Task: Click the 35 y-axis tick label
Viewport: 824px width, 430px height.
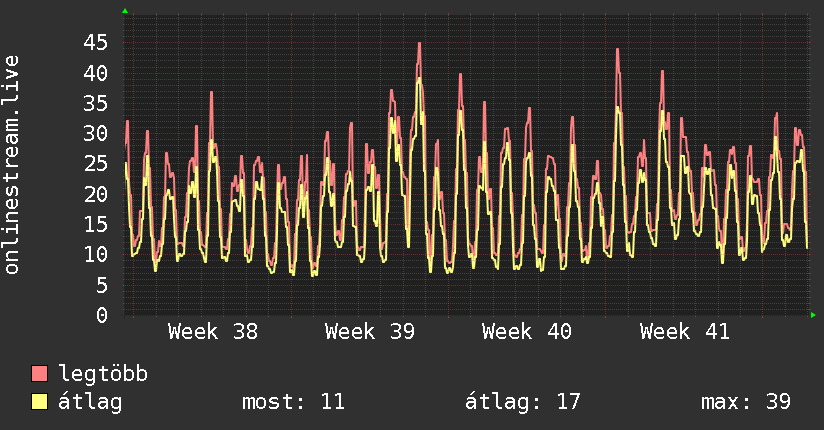Action: coord(96,104)
